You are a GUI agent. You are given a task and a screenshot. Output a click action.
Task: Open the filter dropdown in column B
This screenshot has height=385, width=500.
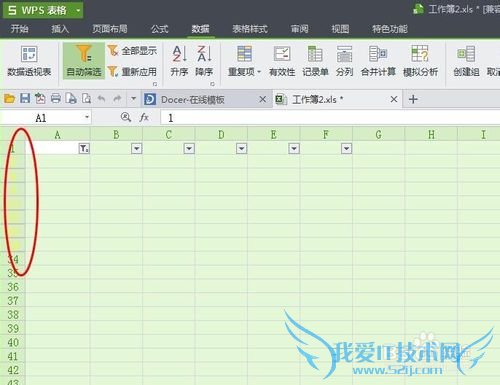tap(137, 148)
